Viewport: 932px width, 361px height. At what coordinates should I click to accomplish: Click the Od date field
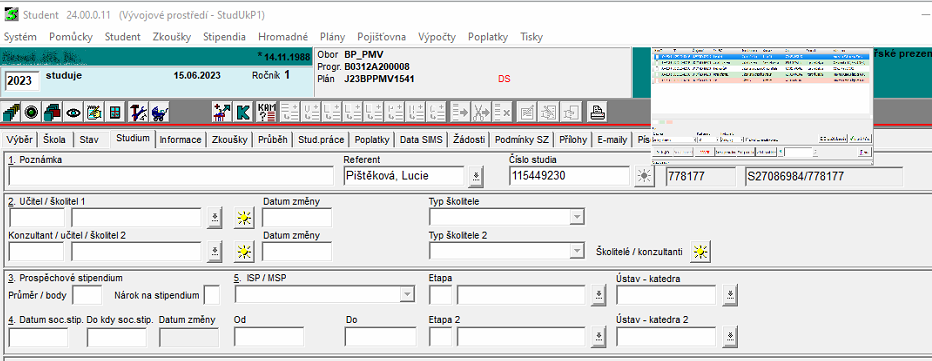(269, 337)
